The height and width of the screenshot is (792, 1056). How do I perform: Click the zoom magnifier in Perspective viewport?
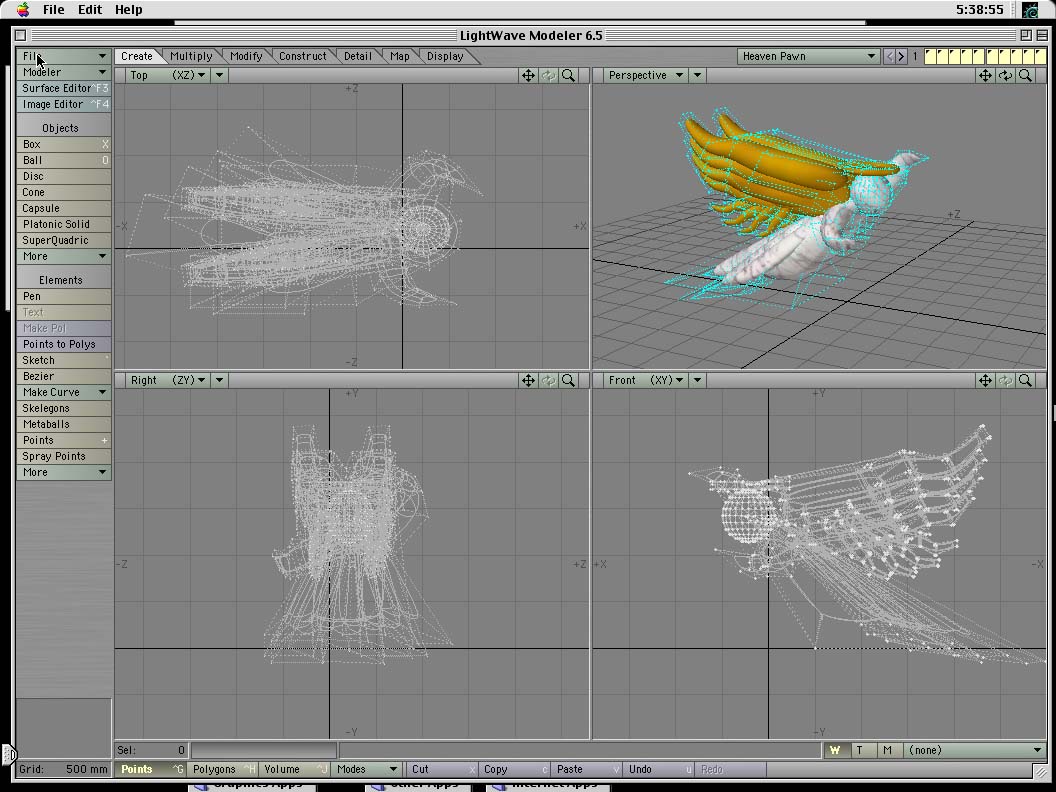[1025, 75]
